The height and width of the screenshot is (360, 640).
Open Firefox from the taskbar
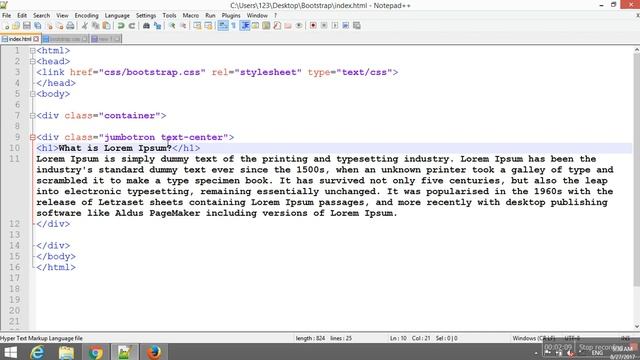click(x=154, y=352)
